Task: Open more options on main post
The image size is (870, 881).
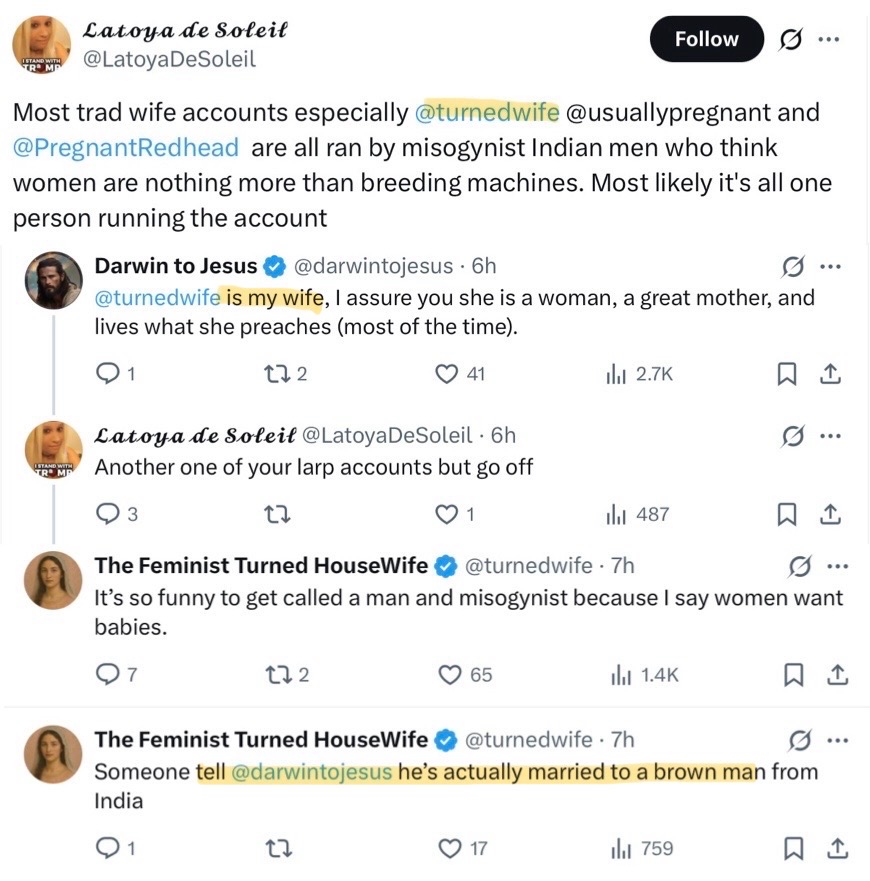Action: coord(829,39)
